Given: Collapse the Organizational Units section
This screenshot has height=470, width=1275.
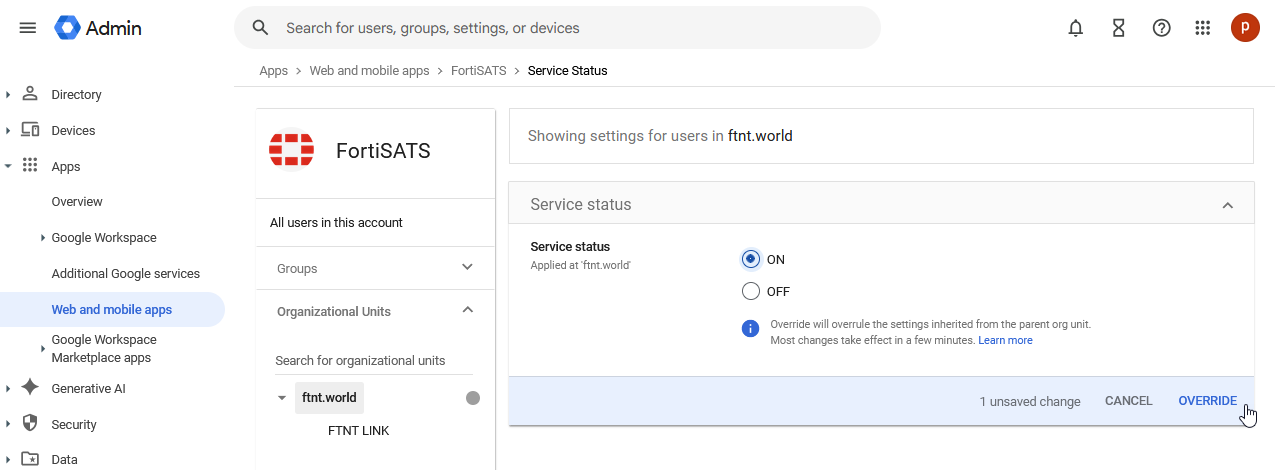Looking at the screenshot, I should (467, 311).
